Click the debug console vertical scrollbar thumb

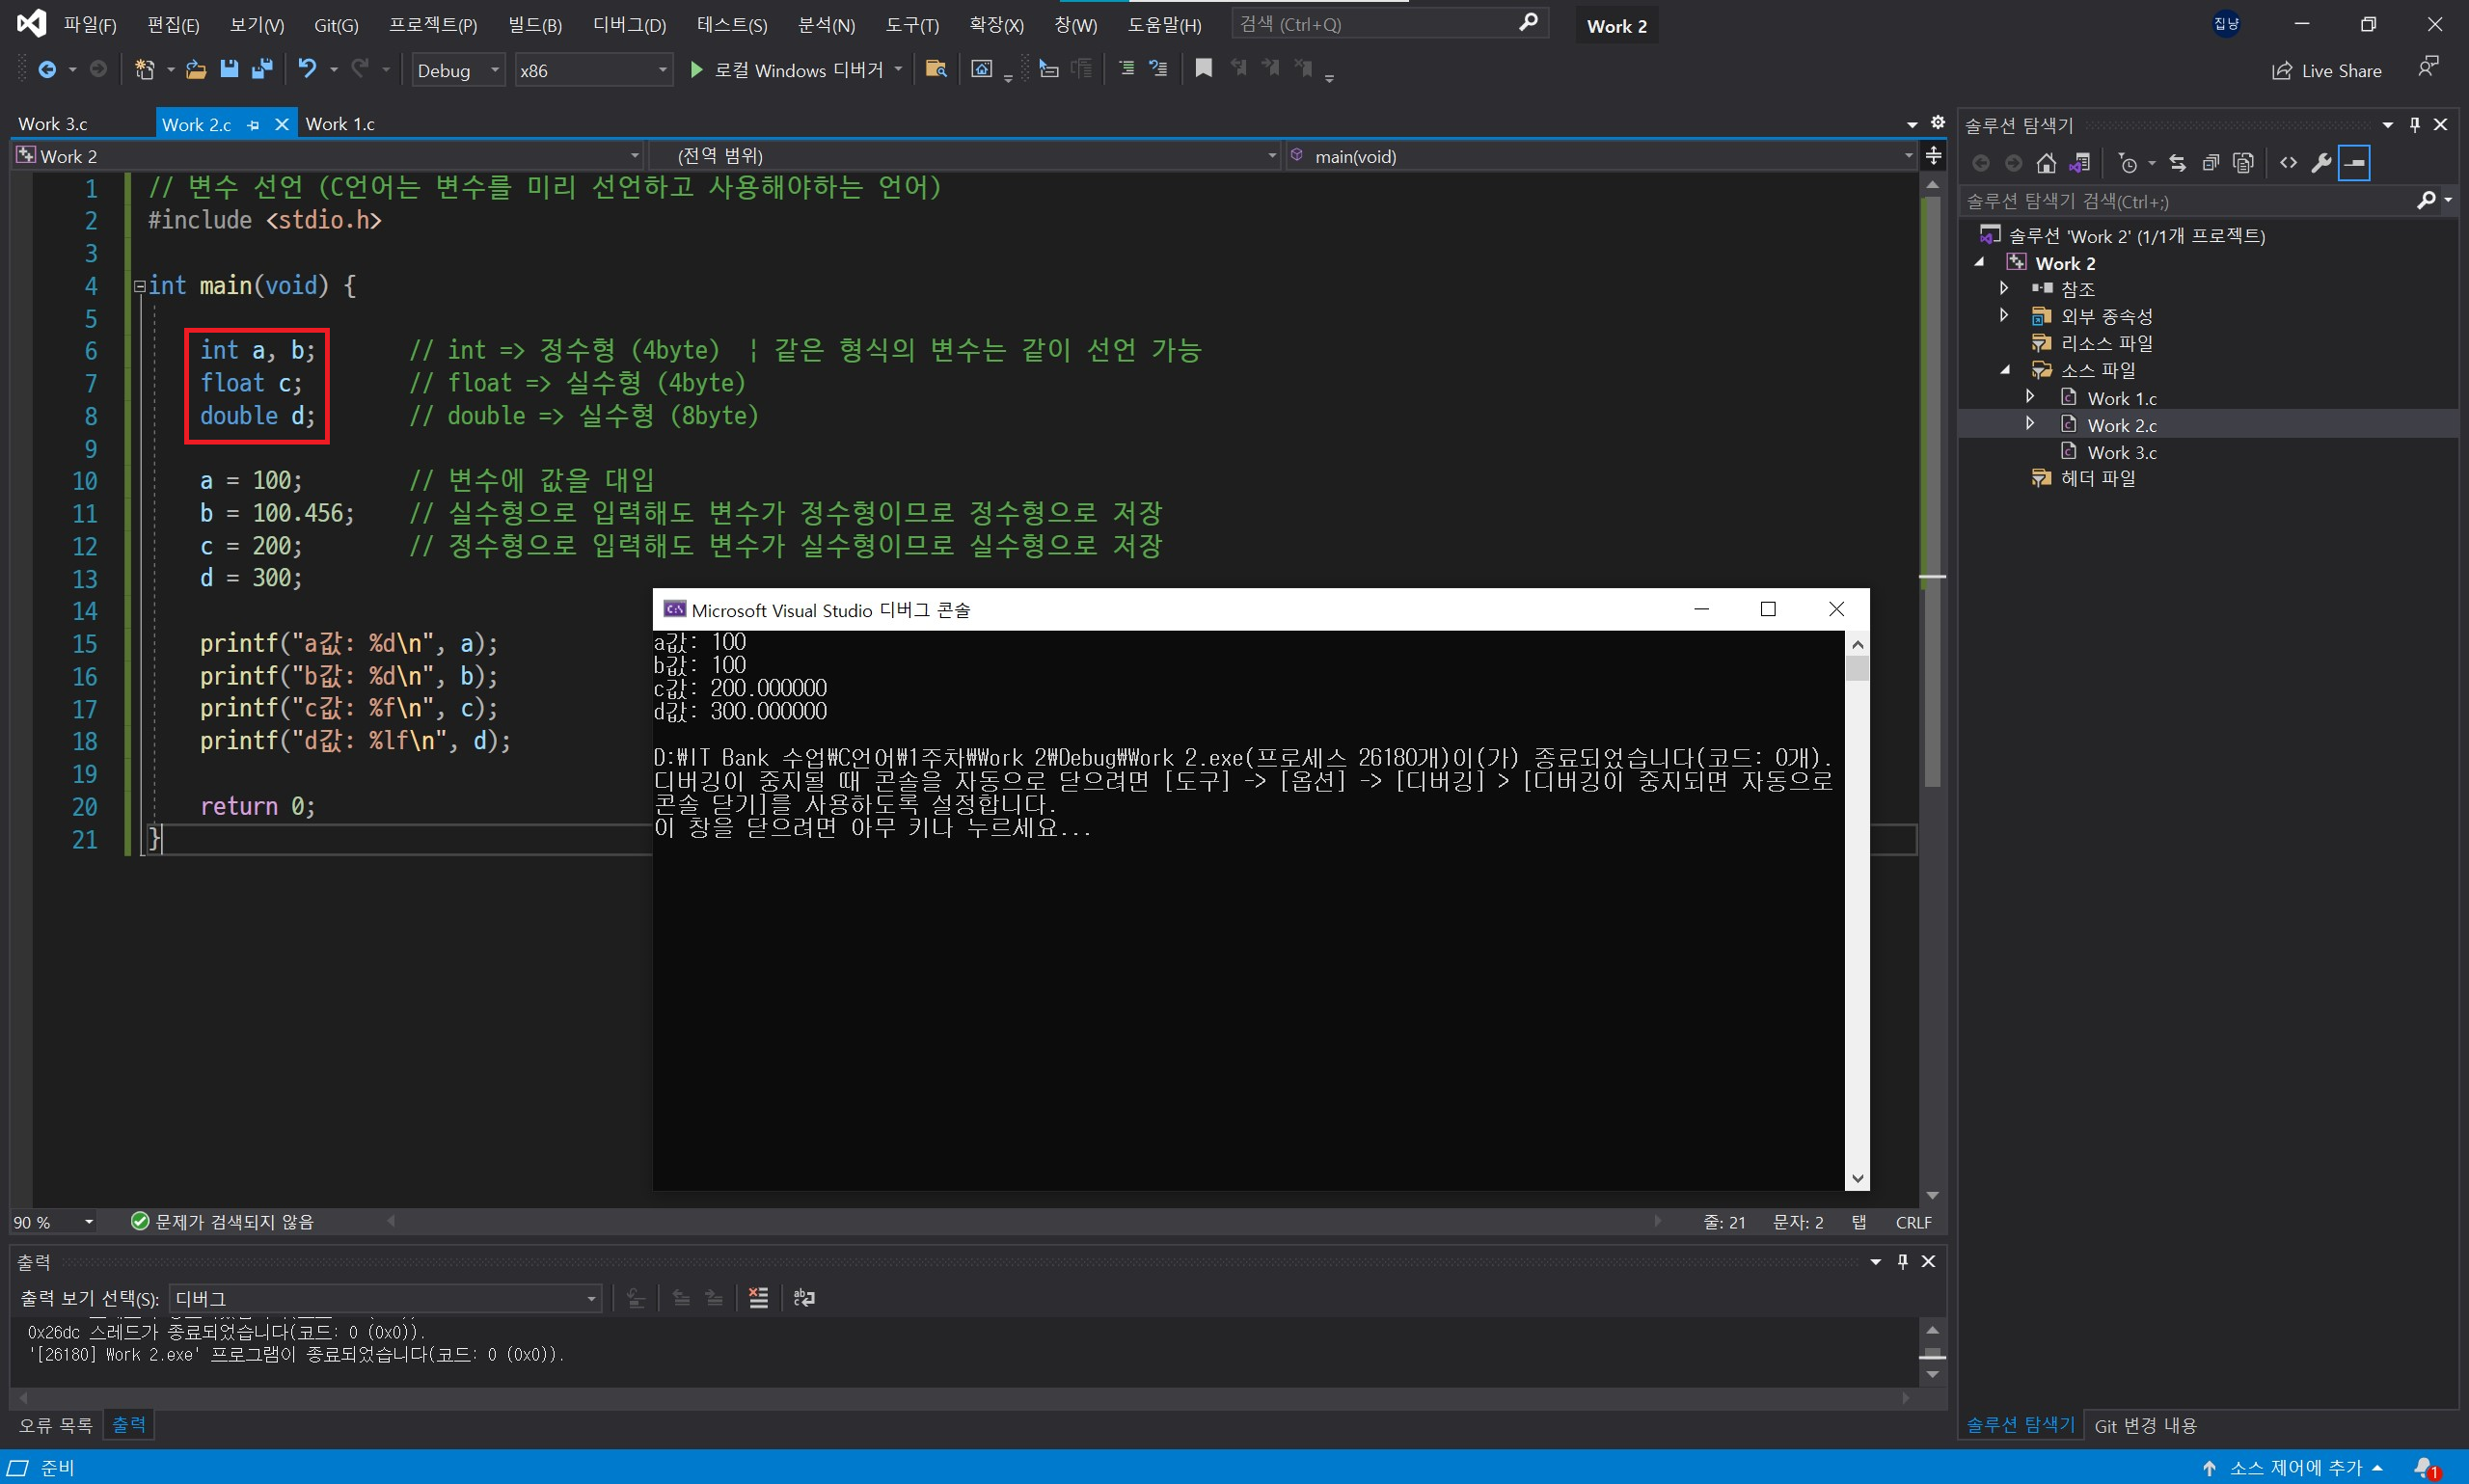tap(1857, 667)
